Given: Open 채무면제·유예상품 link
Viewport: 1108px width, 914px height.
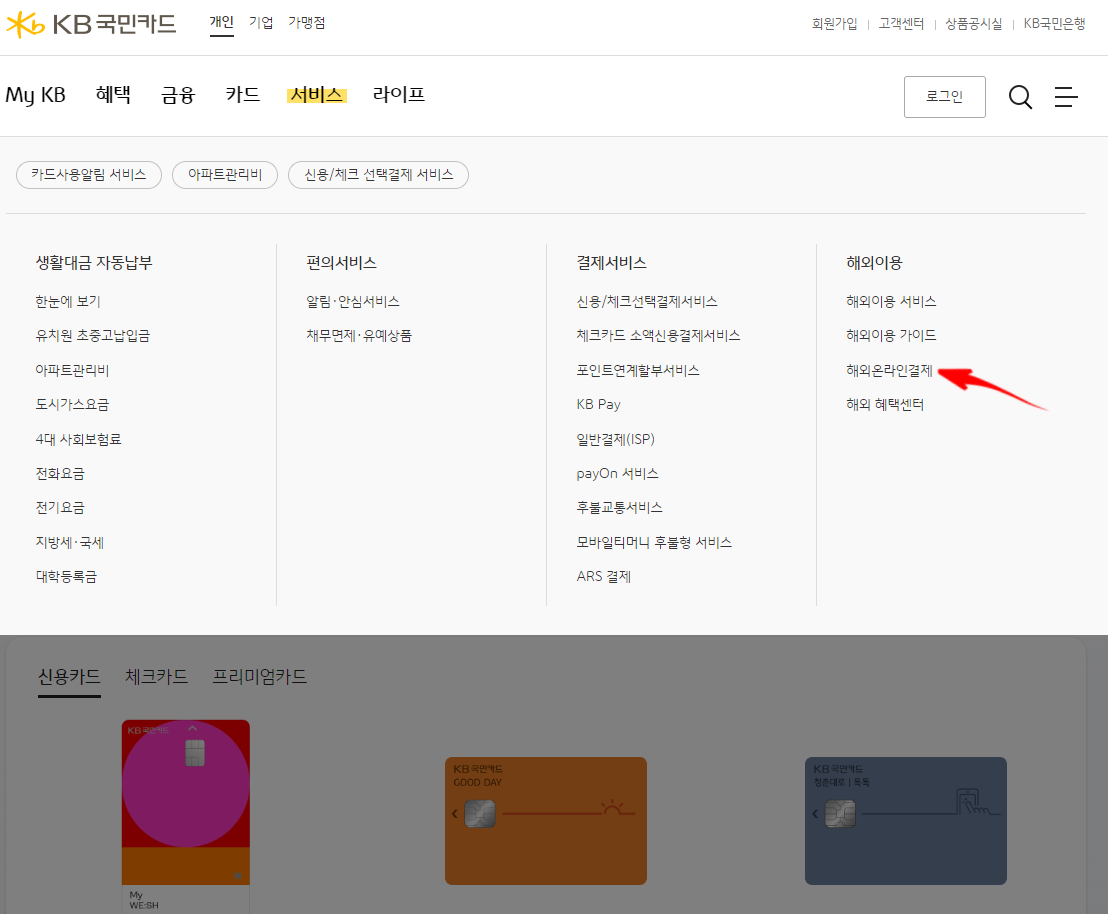Looking at the screenshot, I should 359,336.
